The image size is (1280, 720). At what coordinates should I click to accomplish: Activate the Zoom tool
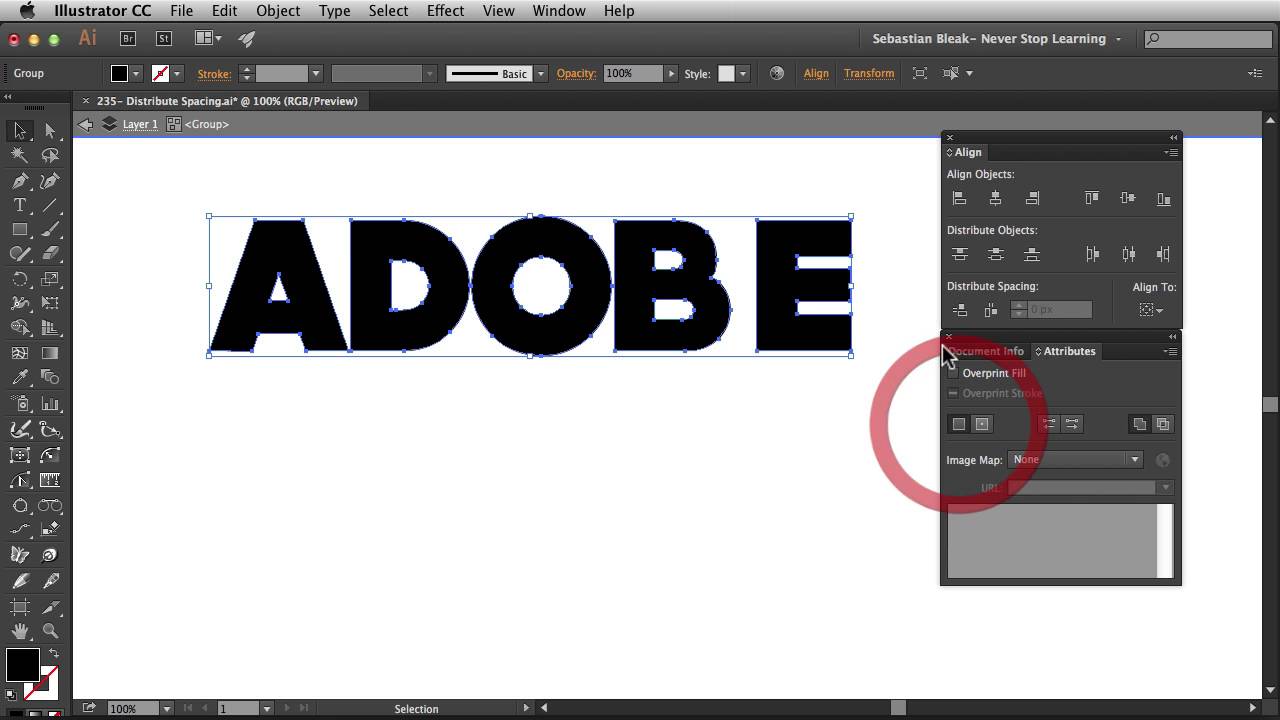(x=50, y=631)
